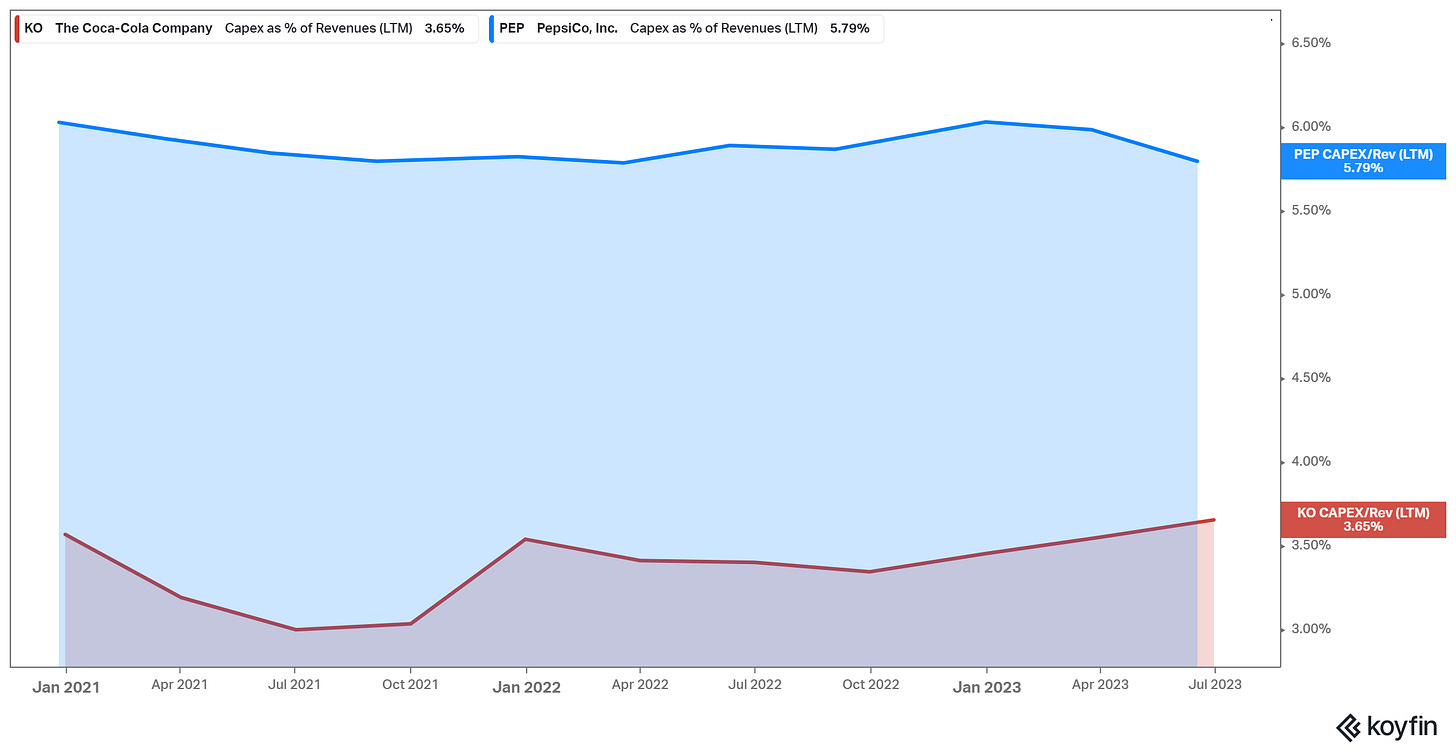Click the 3.50% y-axis value
Screen dimensions: 1456x752
(1309, 545)
